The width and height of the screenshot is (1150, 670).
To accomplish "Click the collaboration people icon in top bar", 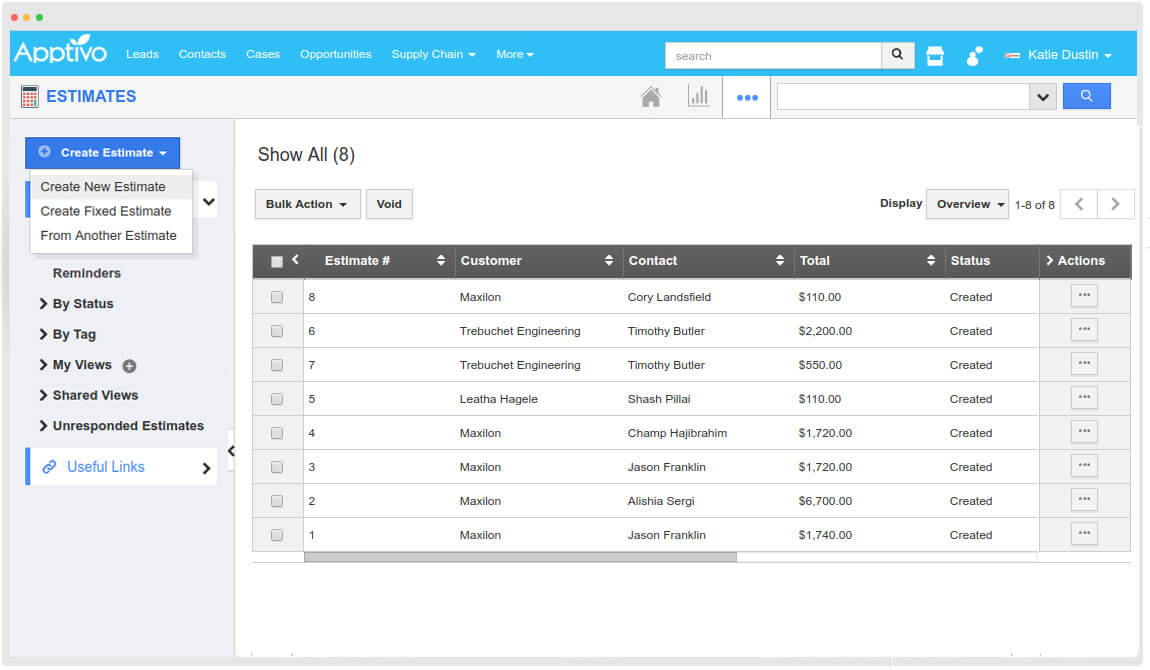I will click(972, 55).
